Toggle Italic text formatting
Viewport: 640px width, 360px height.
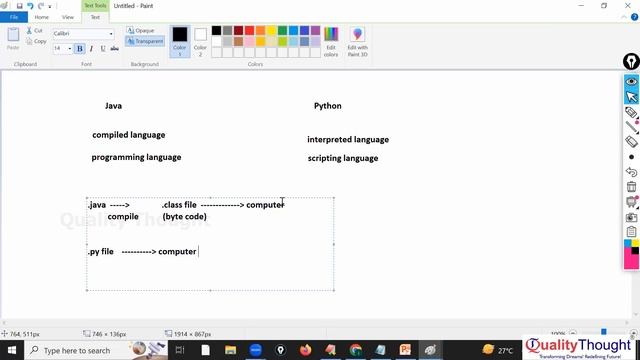pos(91,49)
